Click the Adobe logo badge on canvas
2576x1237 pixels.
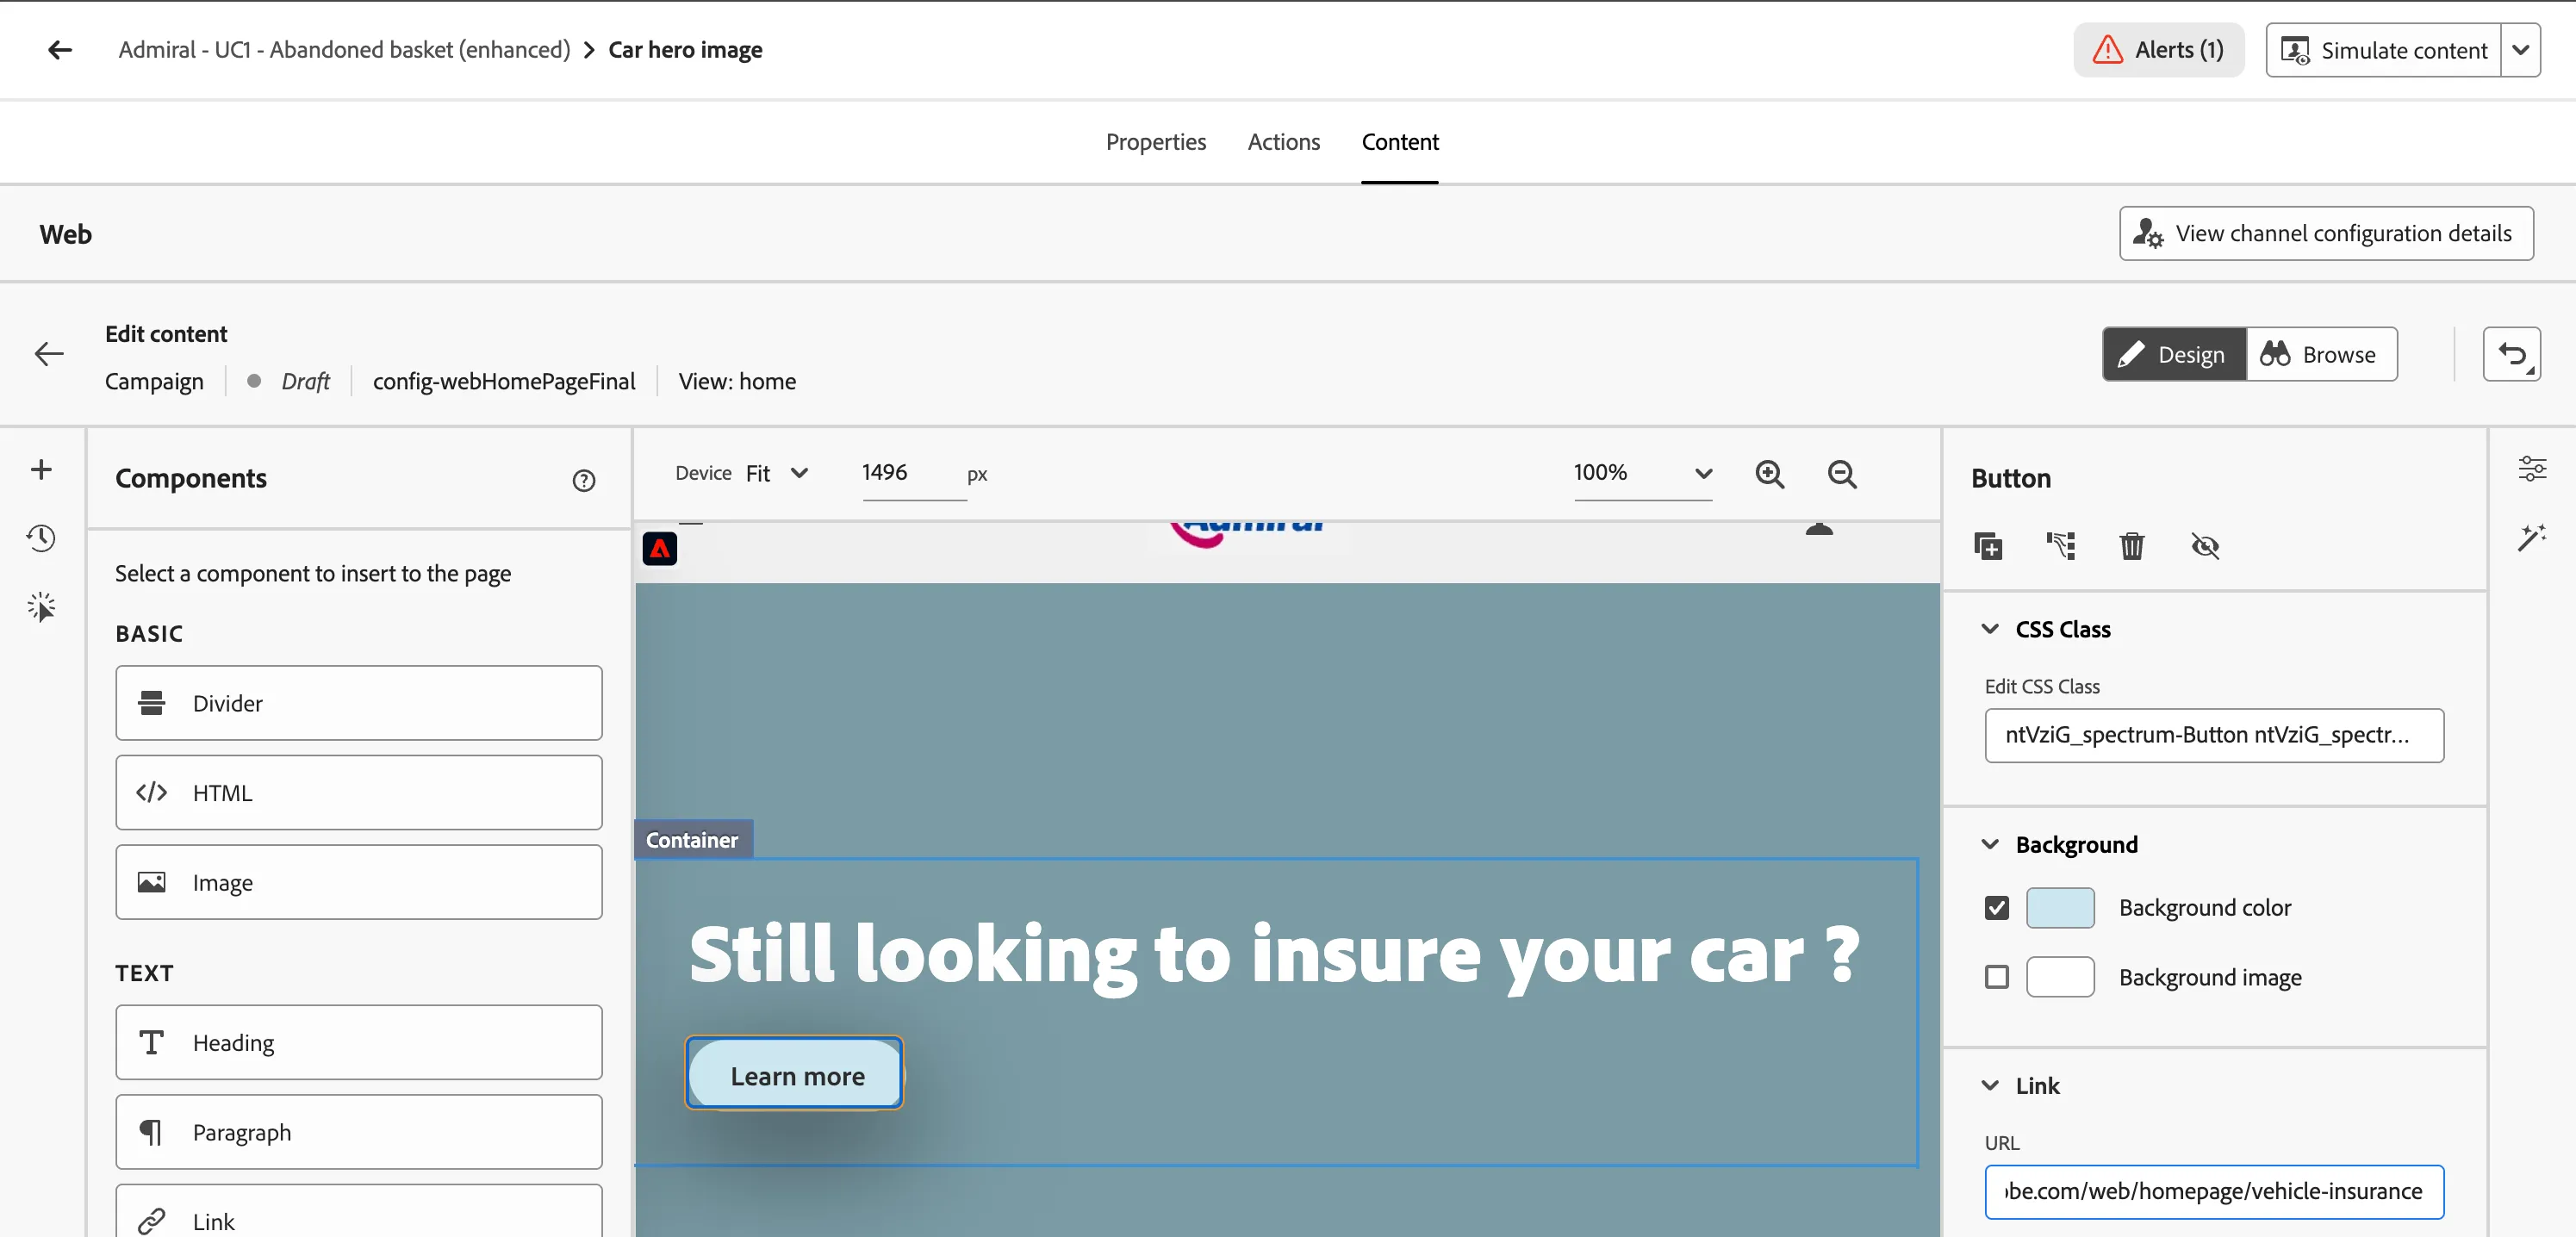click(660, 549)
